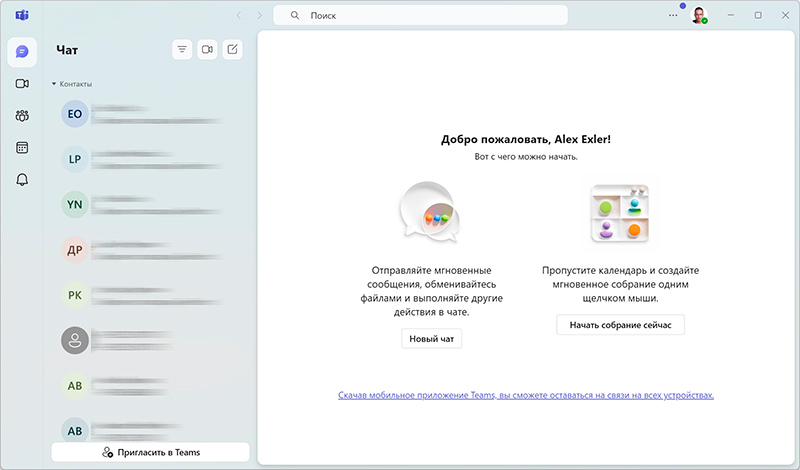Click Начать собрание сейчас button

click(x=620, y=325)
